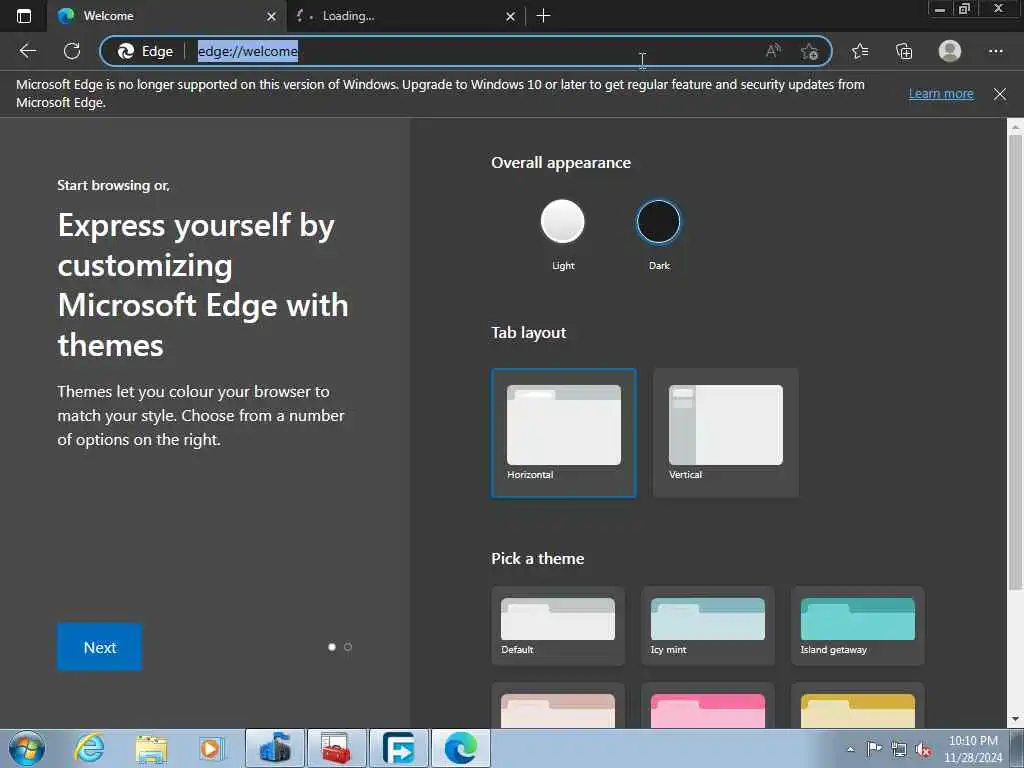
Task: Pick the Default theme
Action: coord(558,626)
